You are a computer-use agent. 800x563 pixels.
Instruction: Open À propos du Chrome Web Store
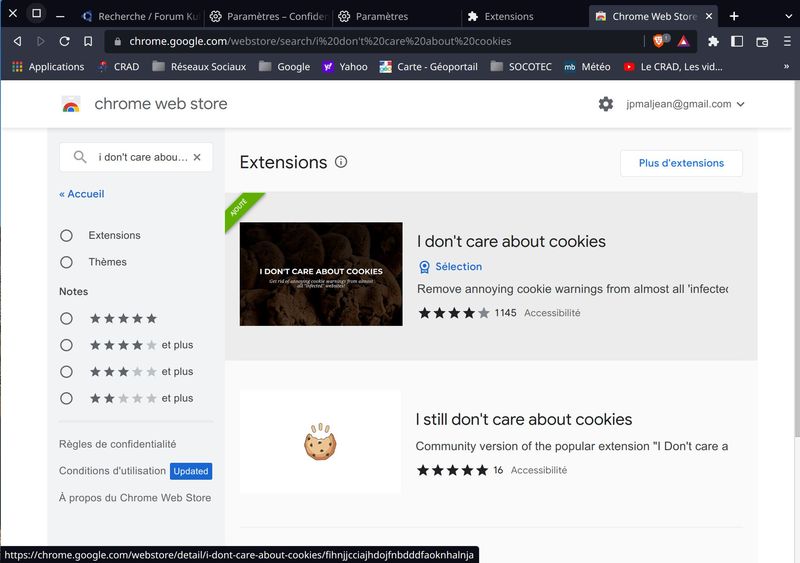pos(135,498)
